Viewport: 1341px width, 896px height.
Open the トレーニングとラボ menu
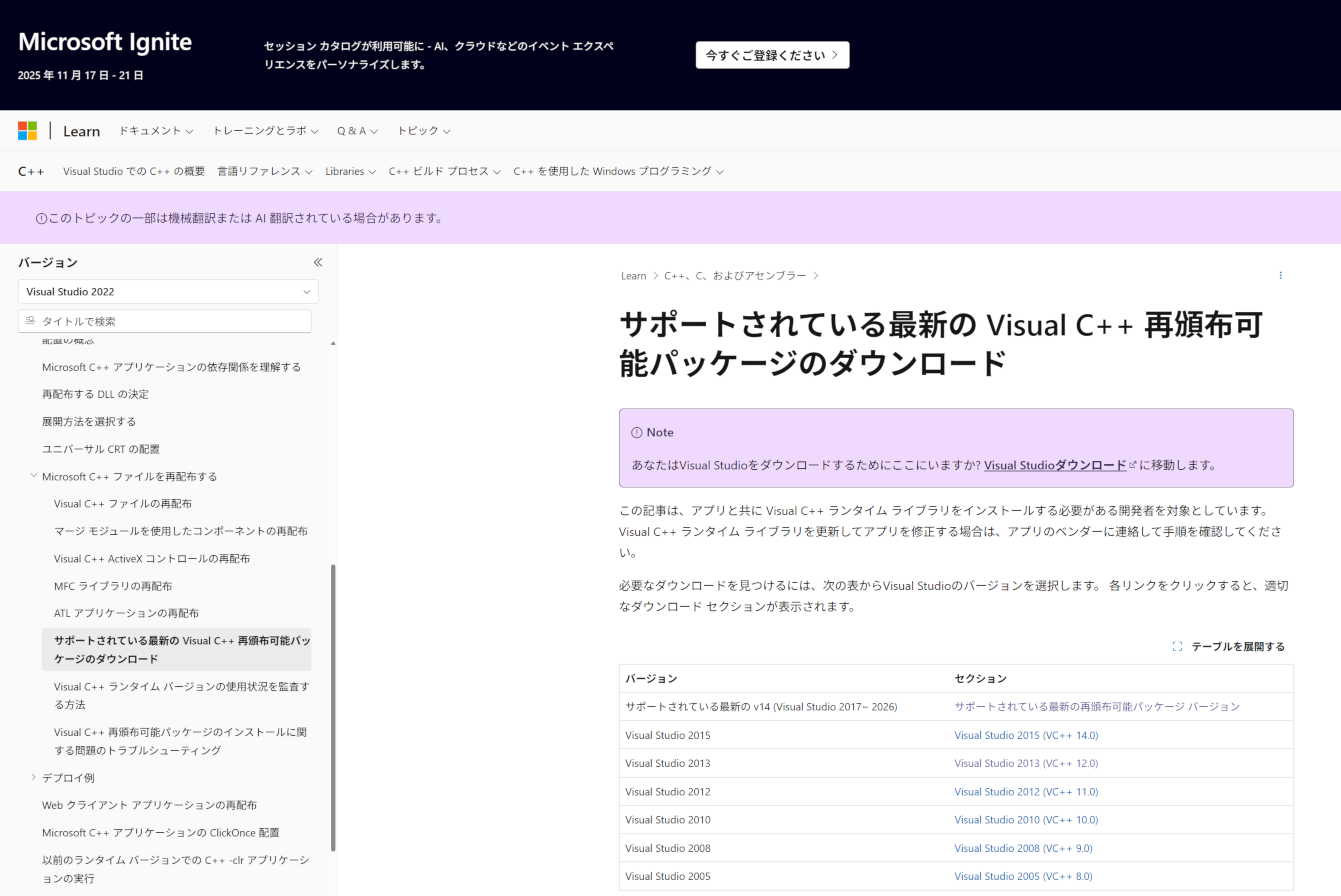point(265,131)
